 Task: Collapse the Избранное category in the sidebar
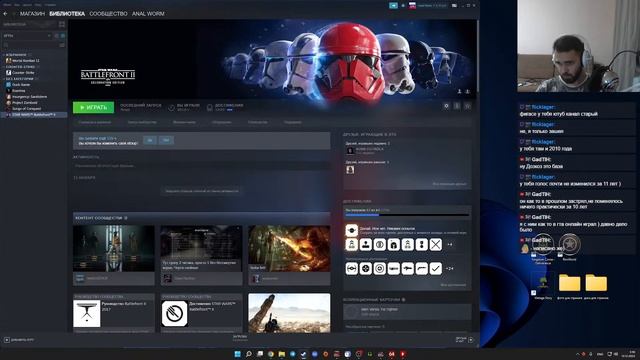(16, 55)
